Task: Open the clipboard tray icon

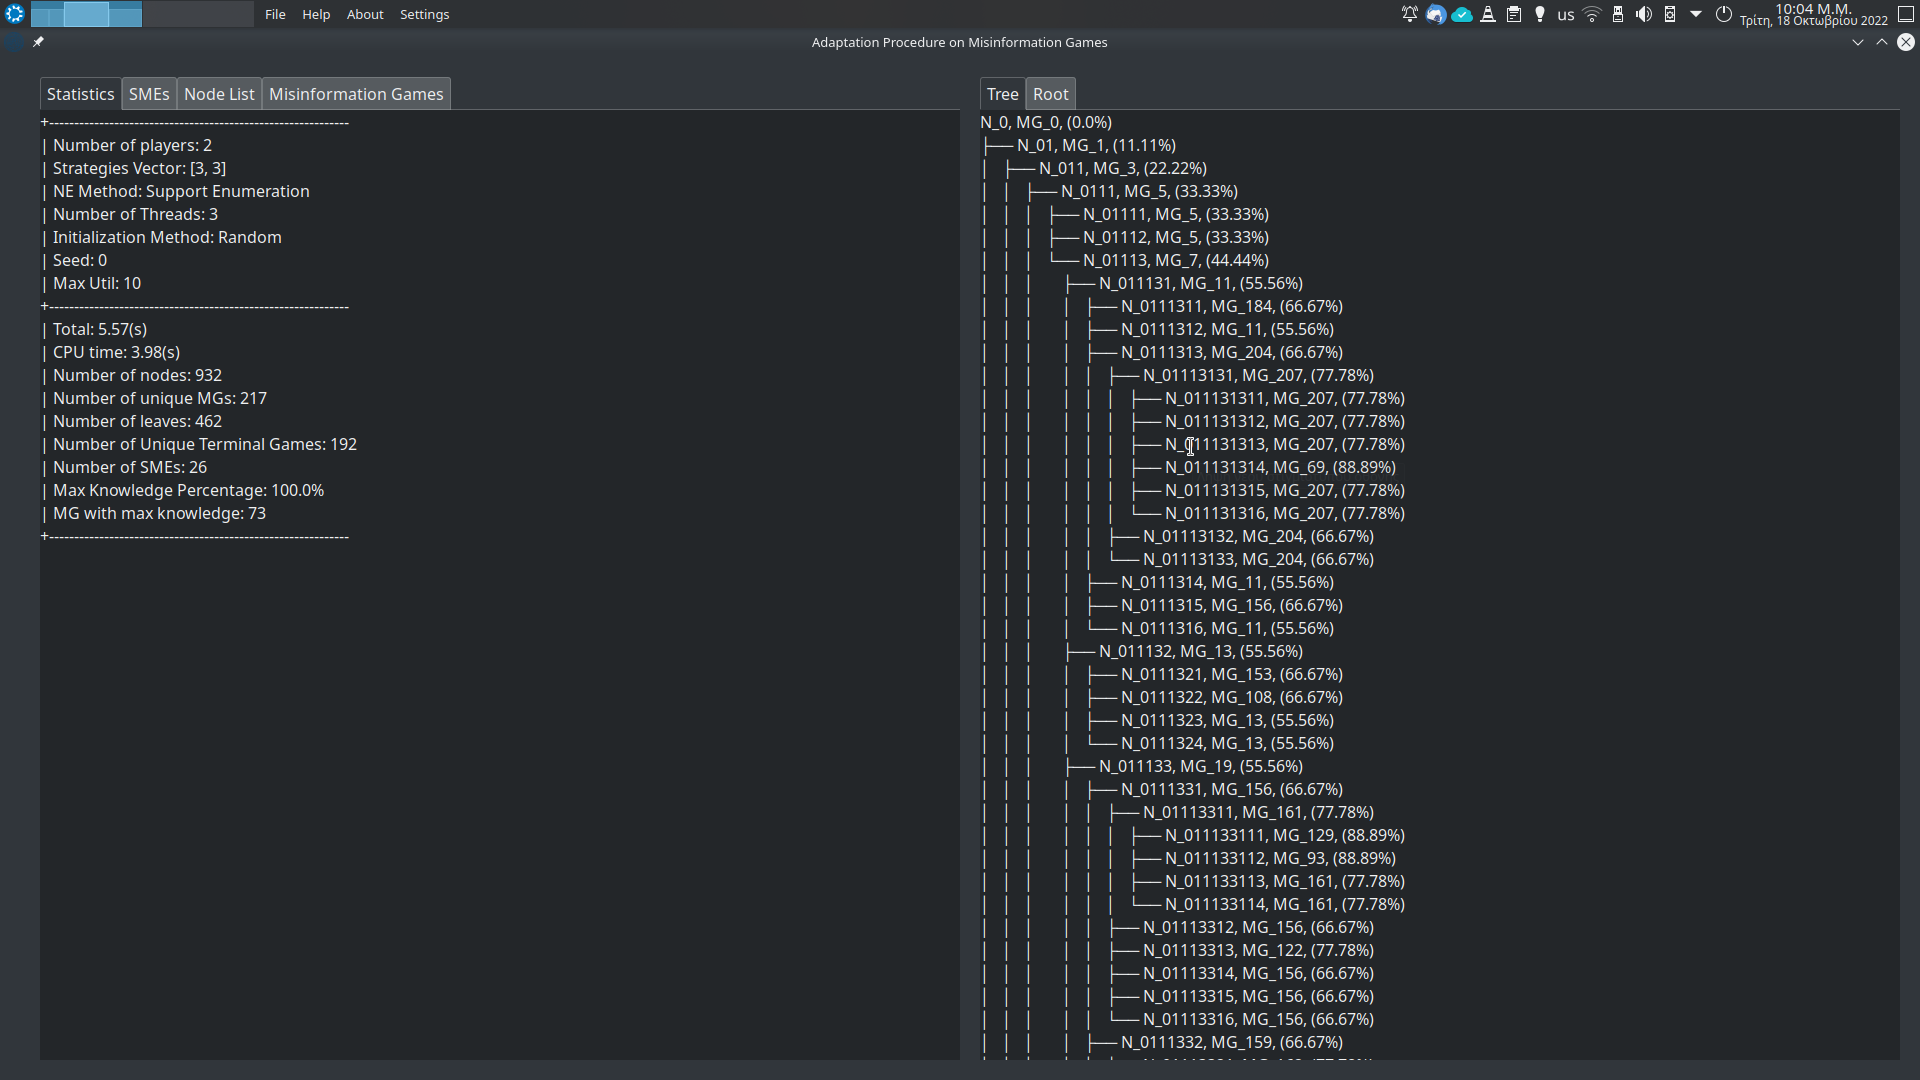Action: [x=1514, y=14]
